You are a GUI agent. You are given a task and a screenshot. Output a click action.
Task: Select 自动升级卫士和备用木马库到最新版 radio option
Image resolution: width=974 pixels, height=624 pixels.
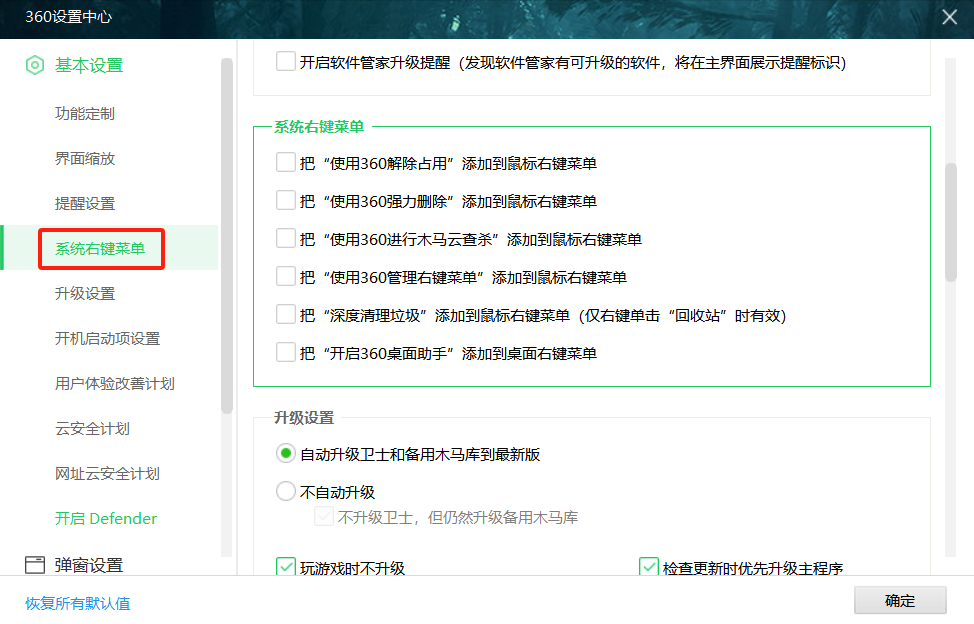[x=286, y=454]
